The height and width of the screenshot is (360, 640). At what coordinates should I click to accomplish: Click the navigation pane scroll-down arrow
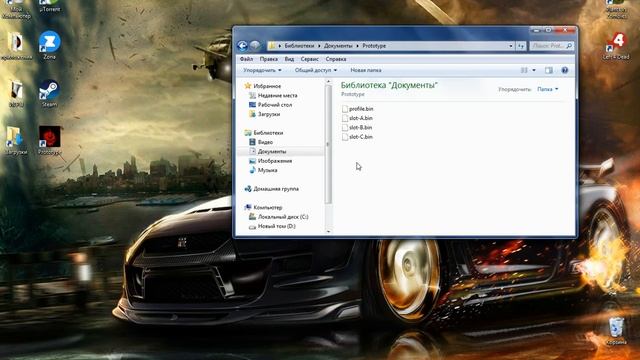(x=328, y=231)
